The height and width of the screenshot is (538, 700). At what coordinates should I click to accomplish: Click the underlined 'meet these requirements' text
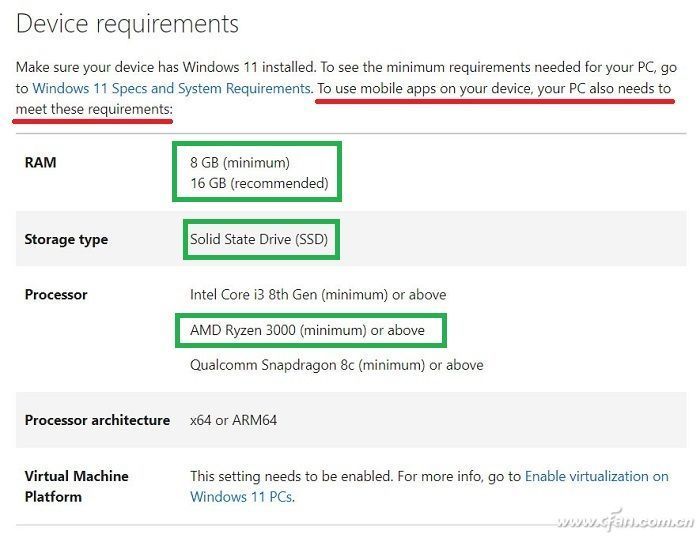coord(93,108)
